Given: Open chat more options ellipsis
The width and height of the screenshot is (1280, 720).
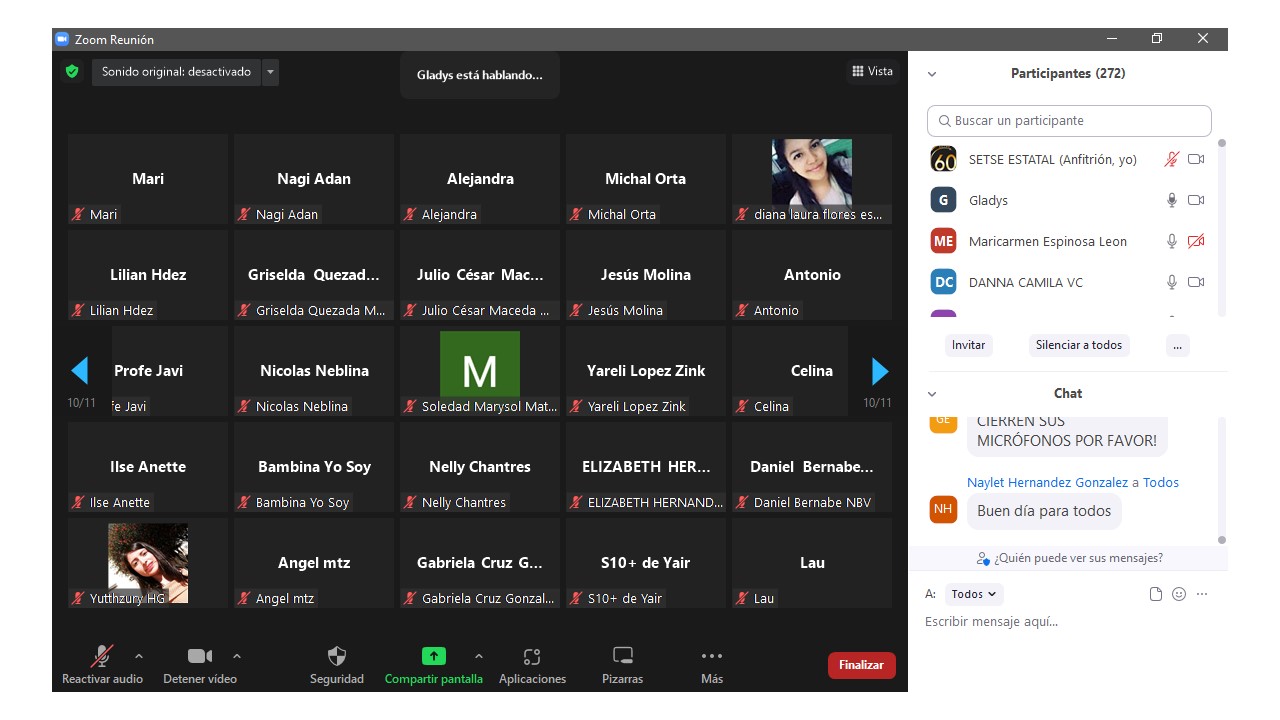Looking at the screenshot, I should point(1202,594).
